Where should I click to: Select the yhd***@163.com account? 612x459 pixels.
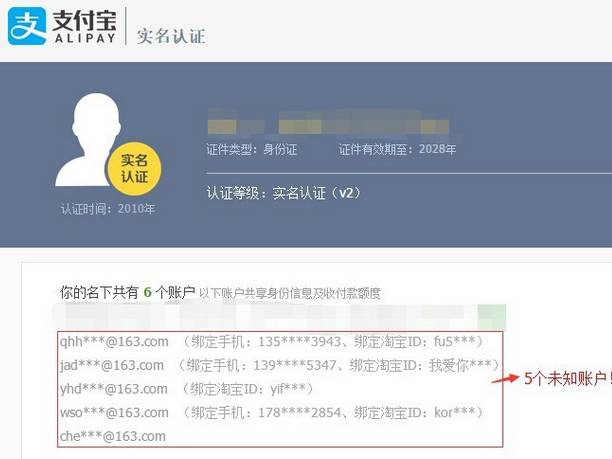pyautogui.click(x=114, y=389)
